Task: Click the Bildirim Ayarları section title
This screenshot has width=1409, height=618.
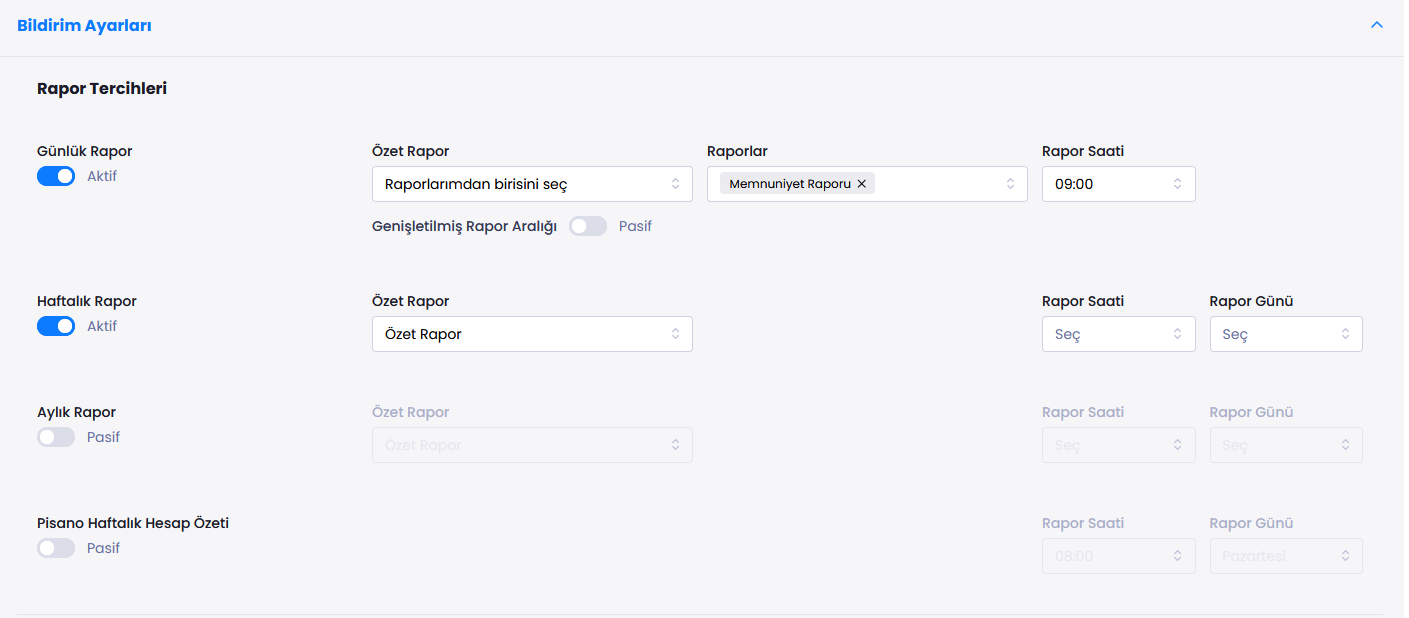Action: click(x=85, y=26)
